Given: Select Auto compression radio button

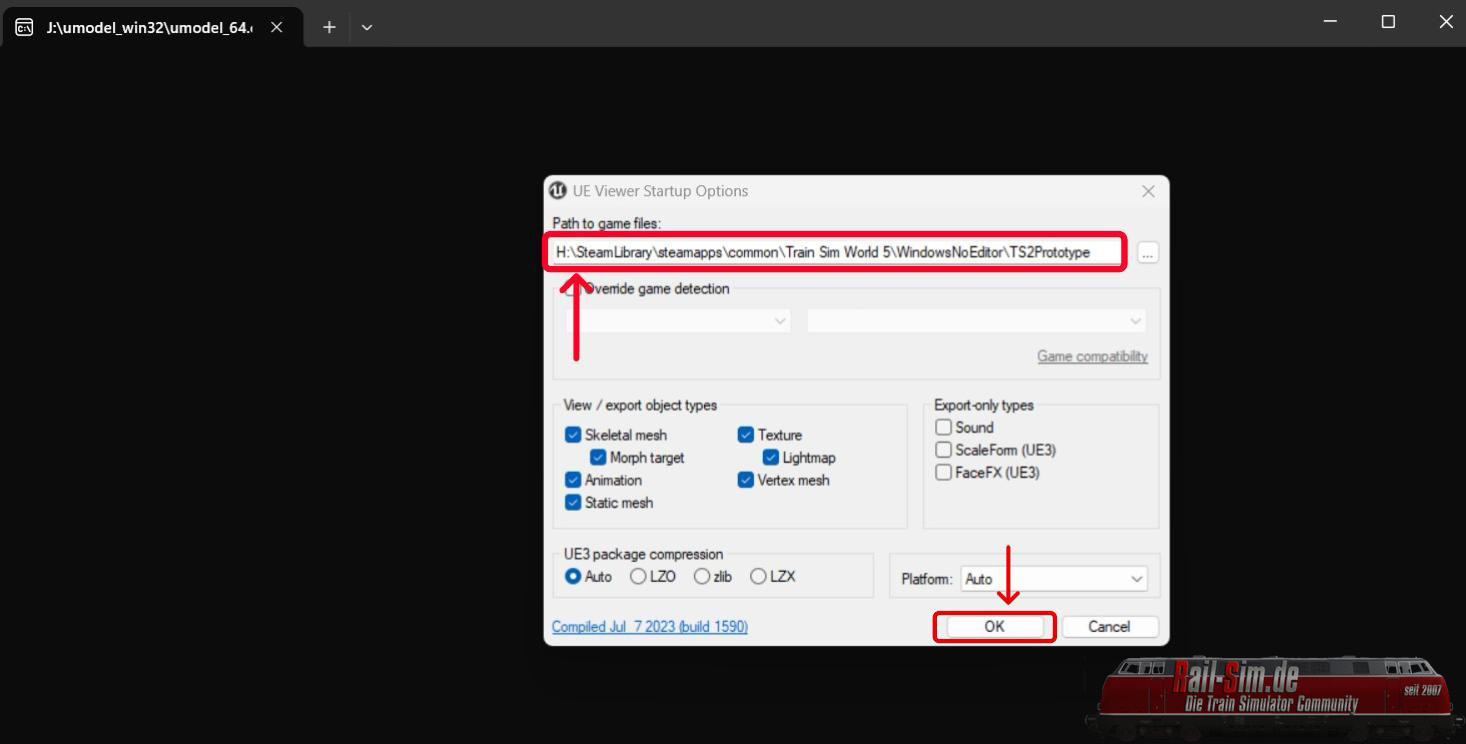Looking at the screenshot, I should pos(573,577).
